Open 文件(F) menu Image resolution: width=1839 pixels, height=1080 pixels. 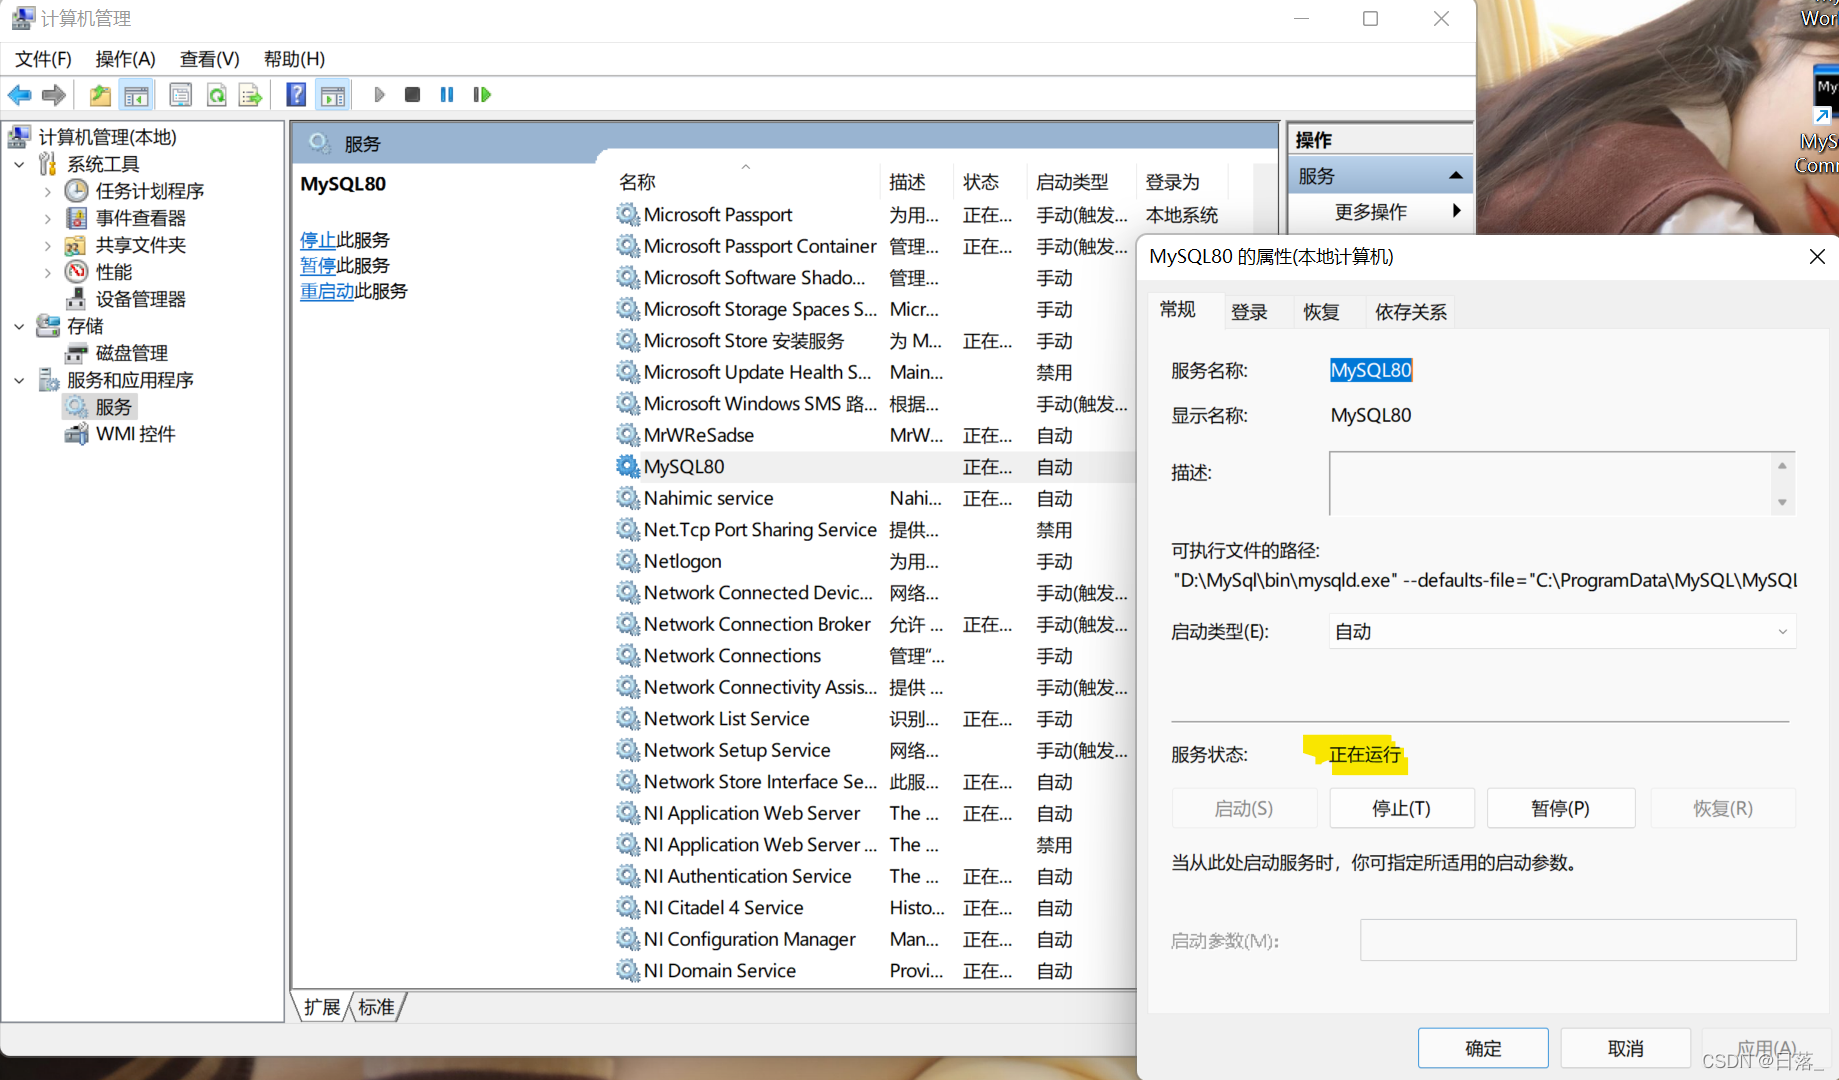43,59
